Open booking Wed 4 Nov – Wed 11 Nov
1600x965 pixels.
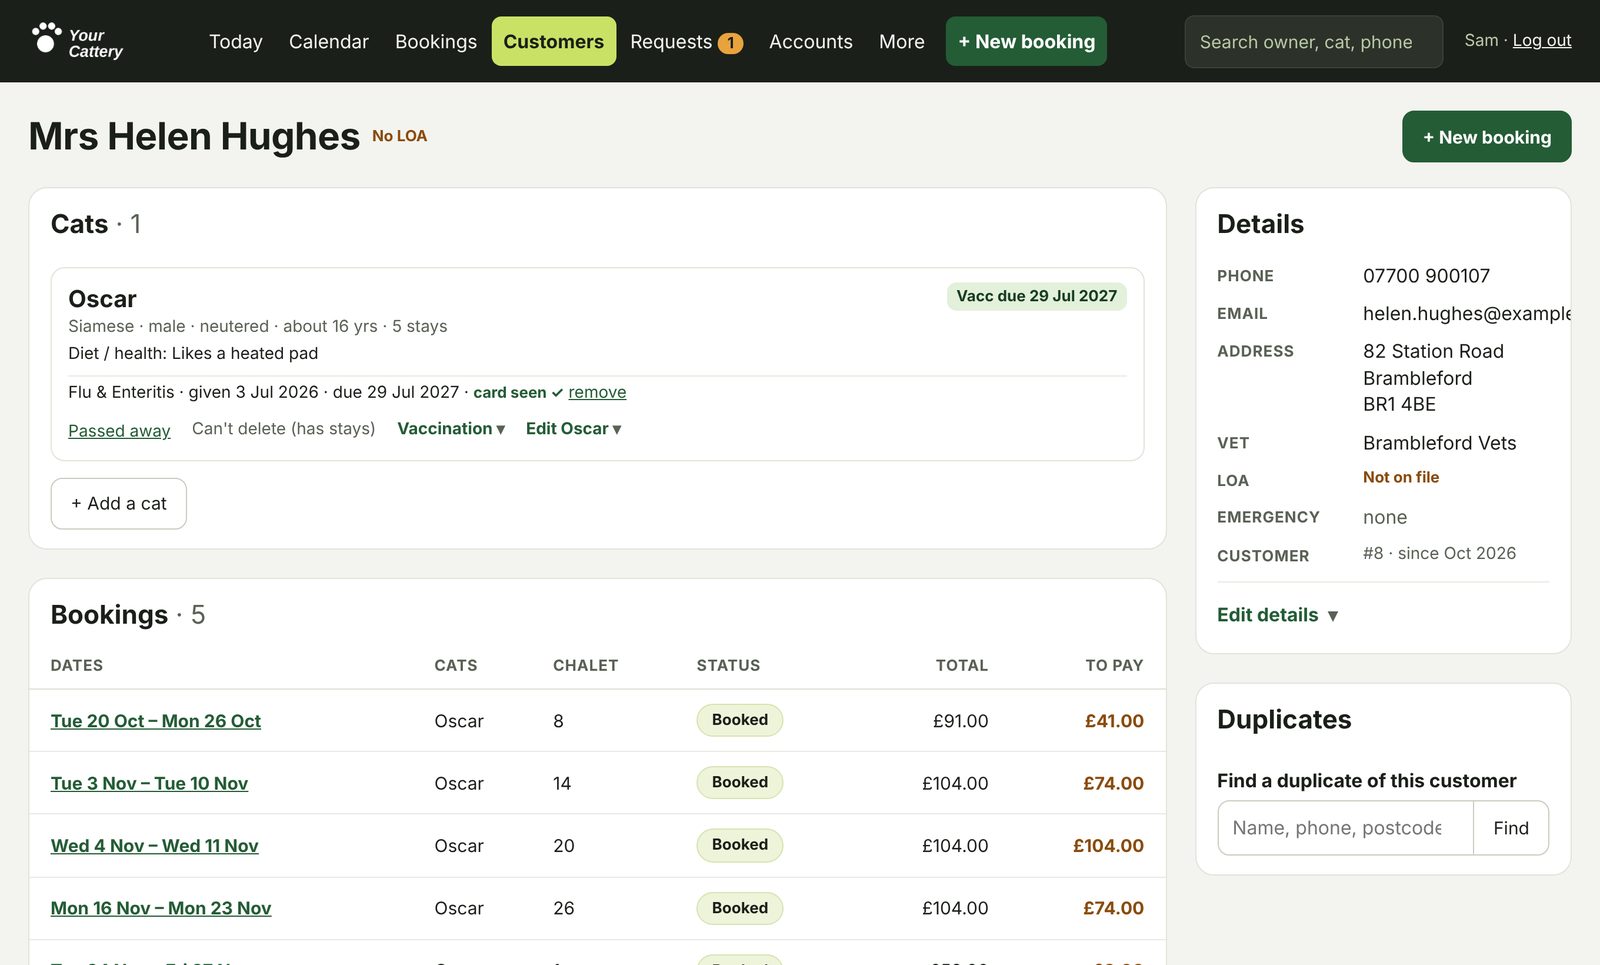[155, 846]
